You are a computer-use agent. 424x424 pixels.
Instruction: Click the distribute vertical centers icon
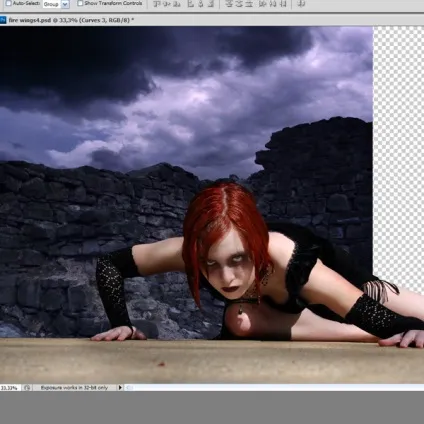point(239,4)
